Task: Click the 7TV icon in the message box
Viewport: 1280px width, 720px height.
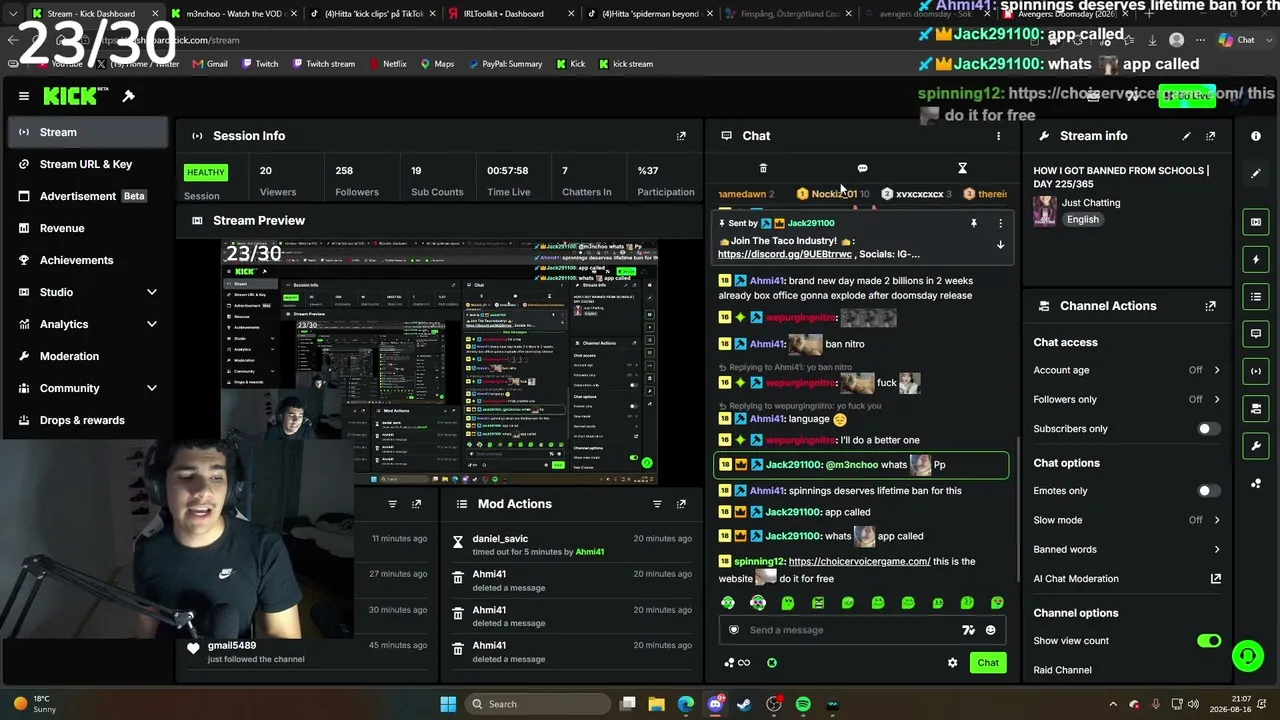Action: pos(968,630)
